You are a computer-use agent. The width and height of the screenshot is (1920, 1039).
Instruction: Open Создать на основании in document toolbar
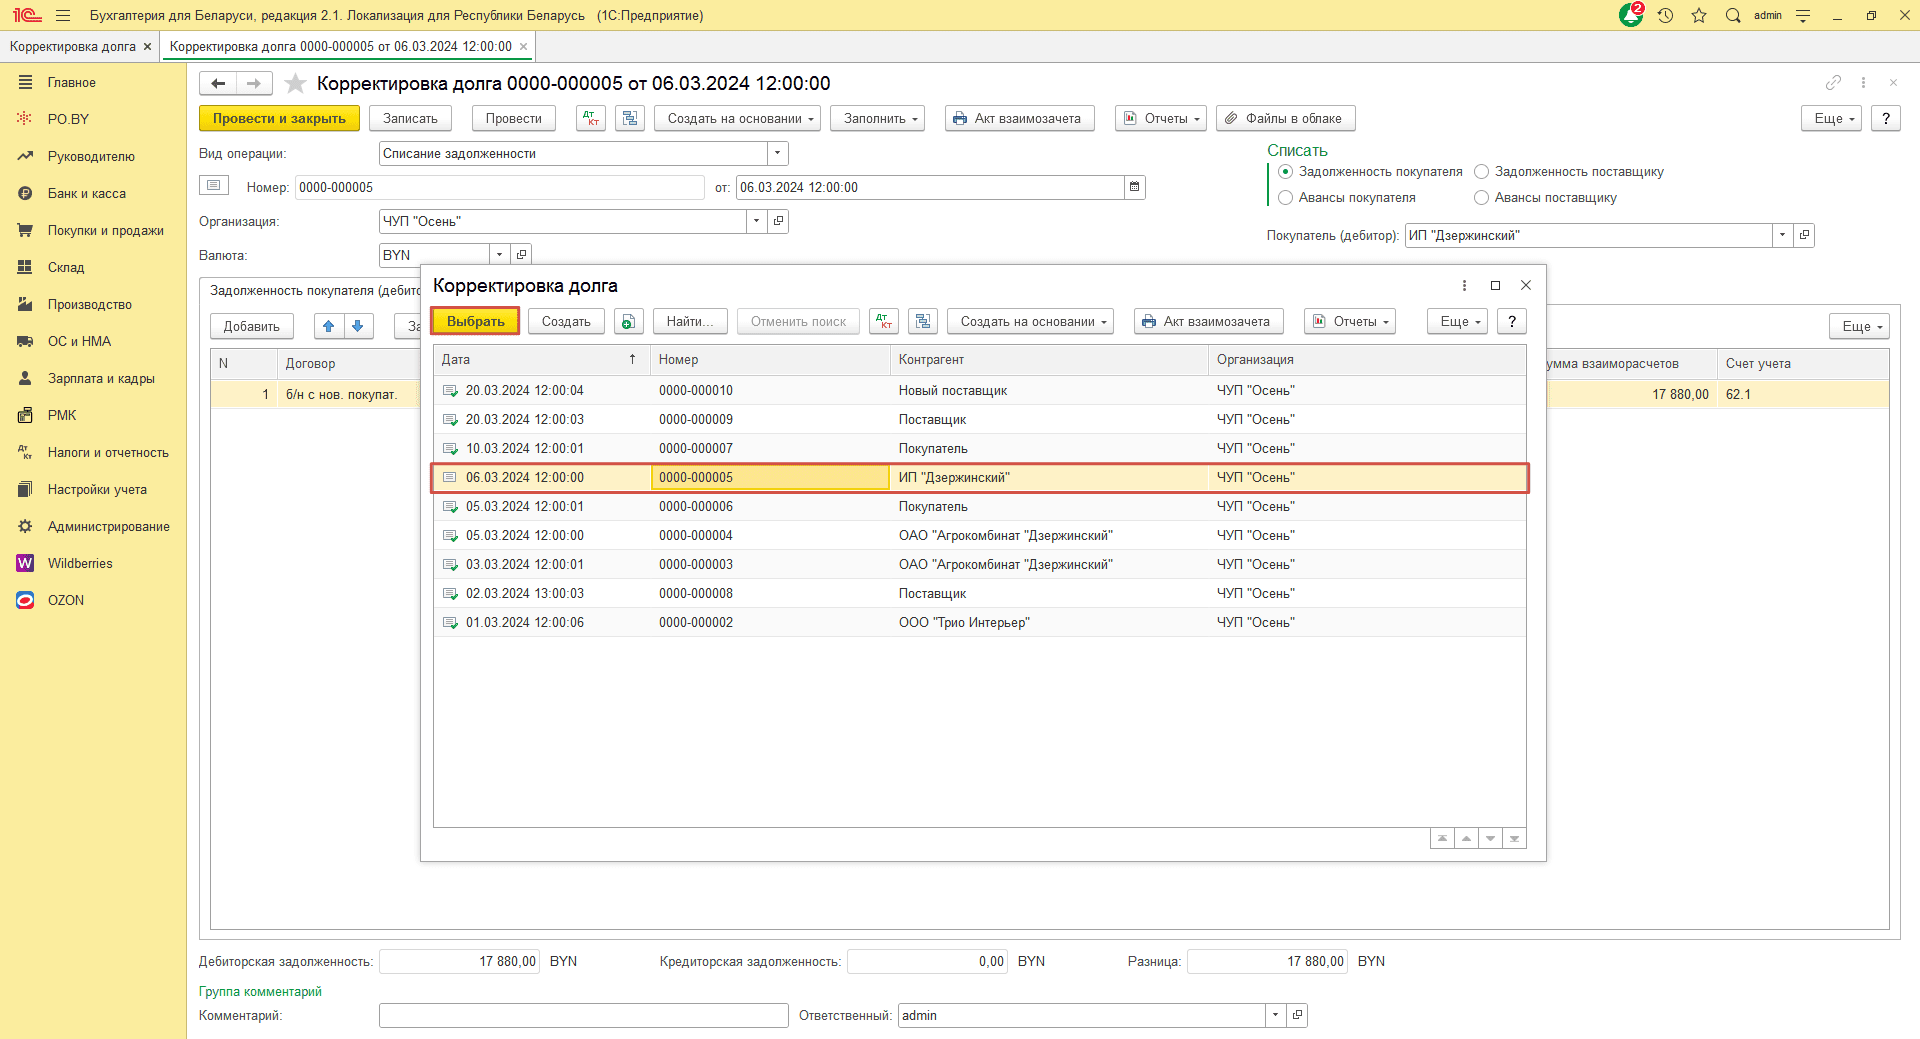click(738, 118)
